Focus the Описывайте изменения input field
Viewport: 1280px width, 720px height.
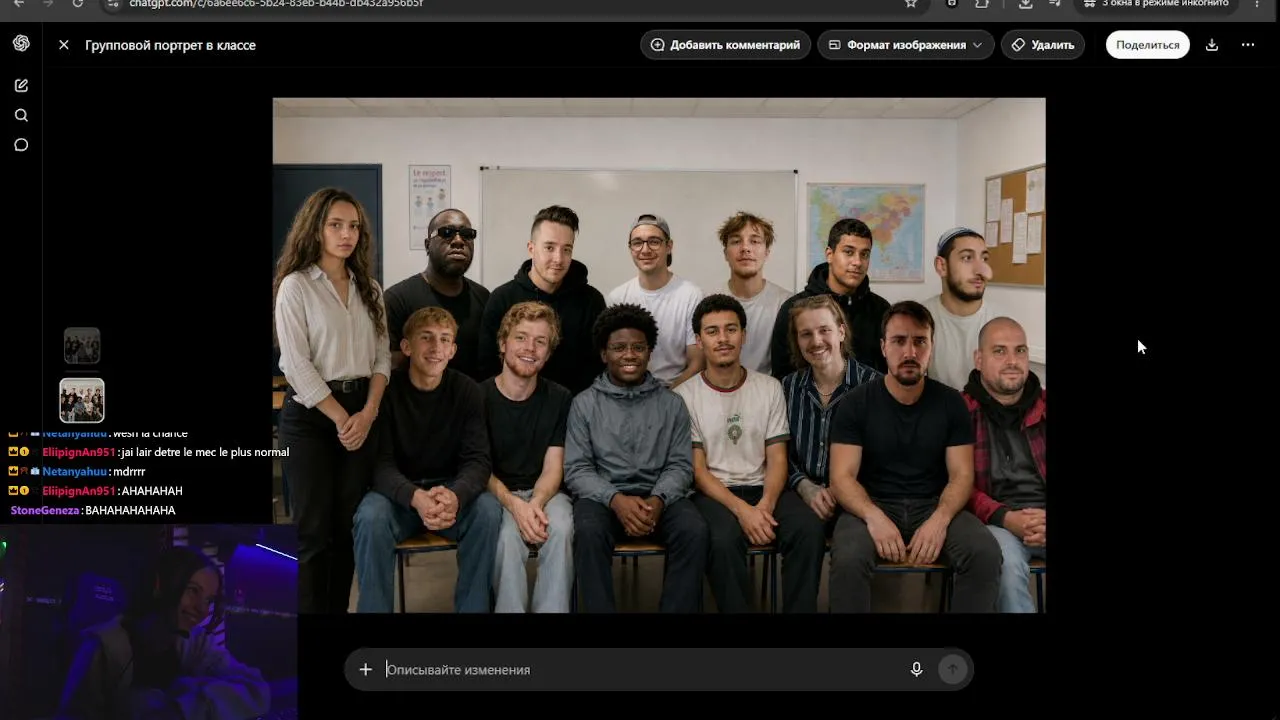(x=640, y=670)
